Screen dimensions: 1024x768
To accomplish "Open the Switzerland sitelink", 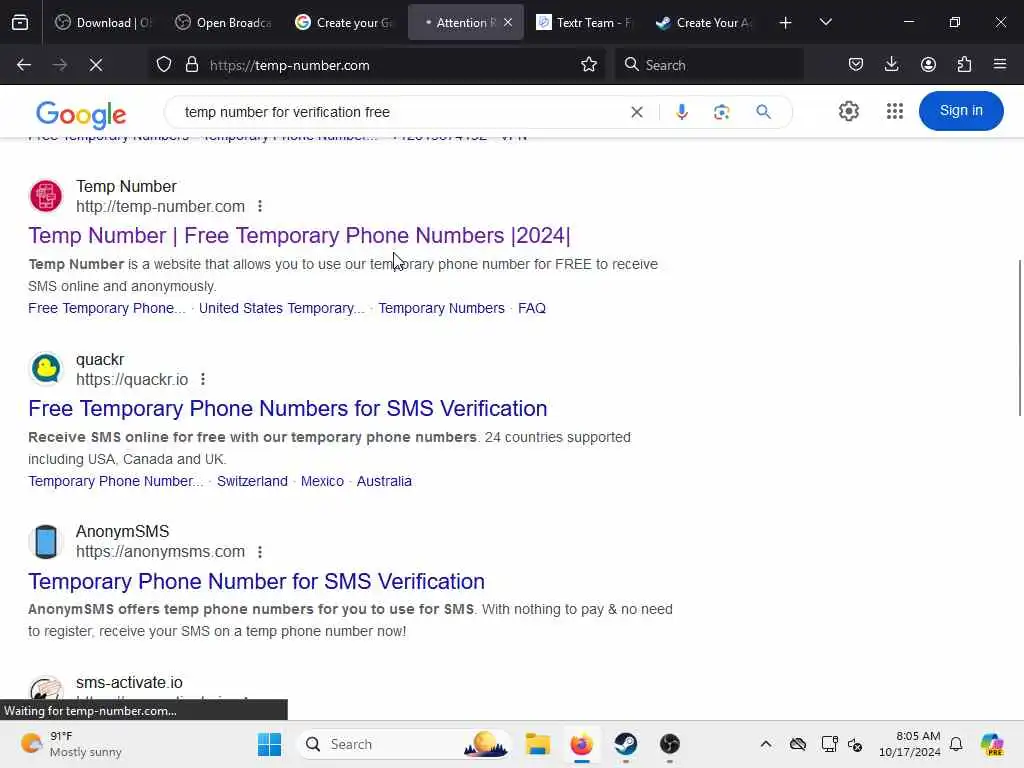I will [252, 481].
